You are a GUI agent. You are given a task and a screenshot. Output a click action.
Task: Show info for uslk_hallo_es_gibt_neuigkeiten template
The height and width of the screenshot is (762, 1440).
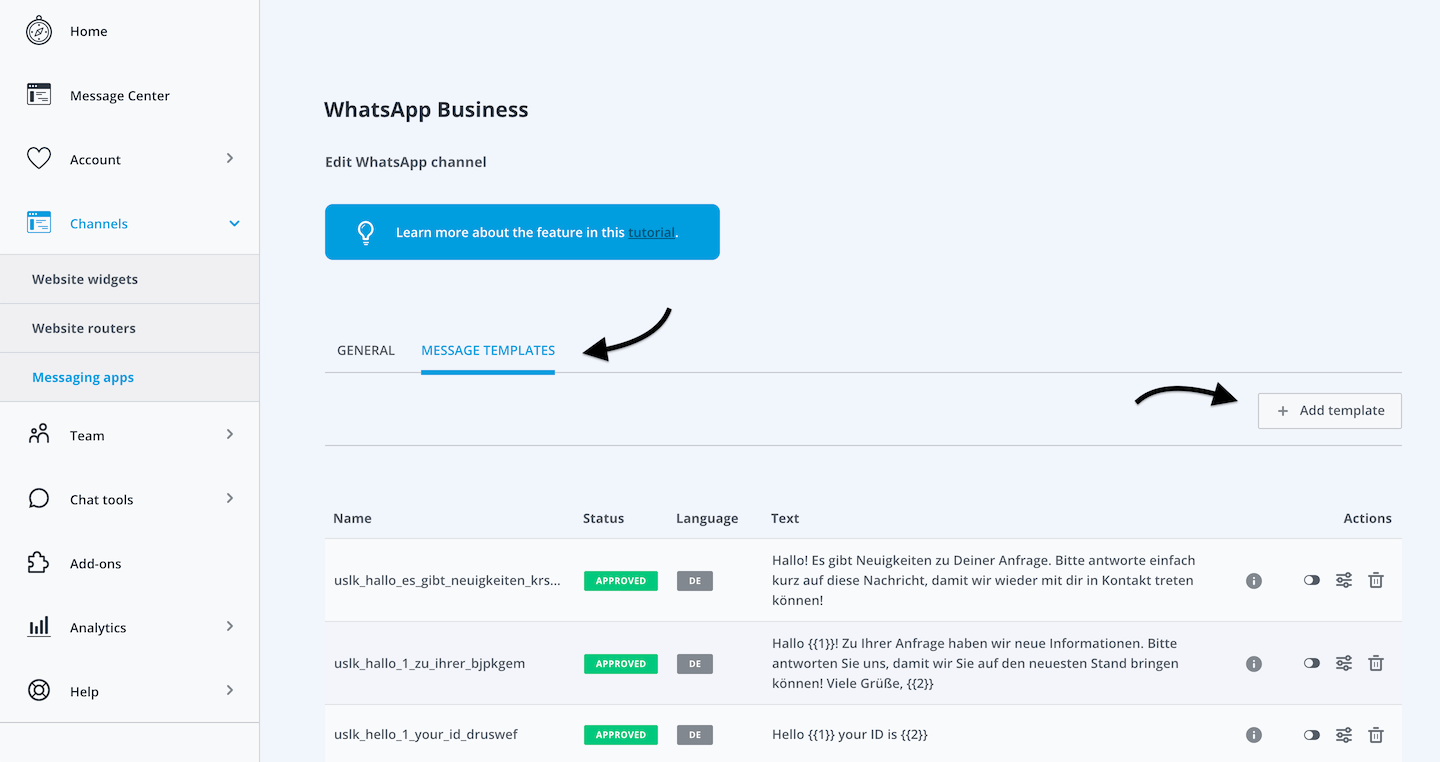click(x=1254, y=580)
